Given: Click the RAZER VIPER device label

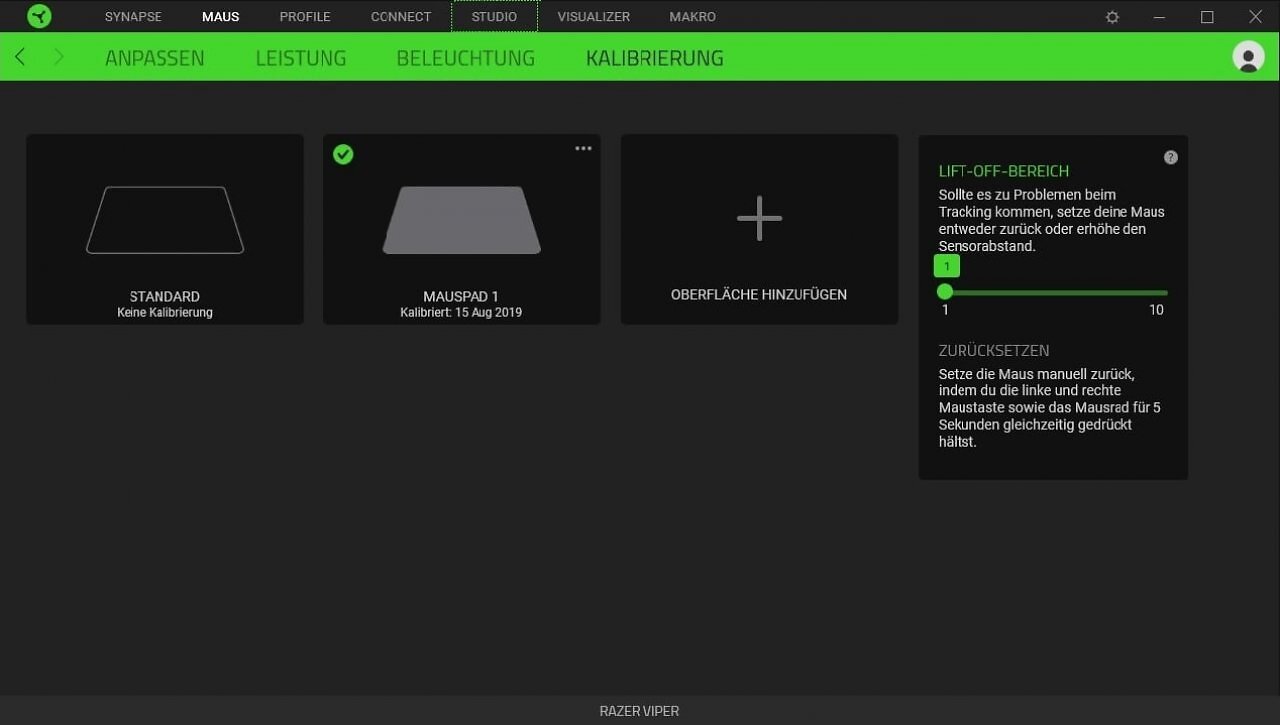Looking at the screenshot, I should coord(639,711).
